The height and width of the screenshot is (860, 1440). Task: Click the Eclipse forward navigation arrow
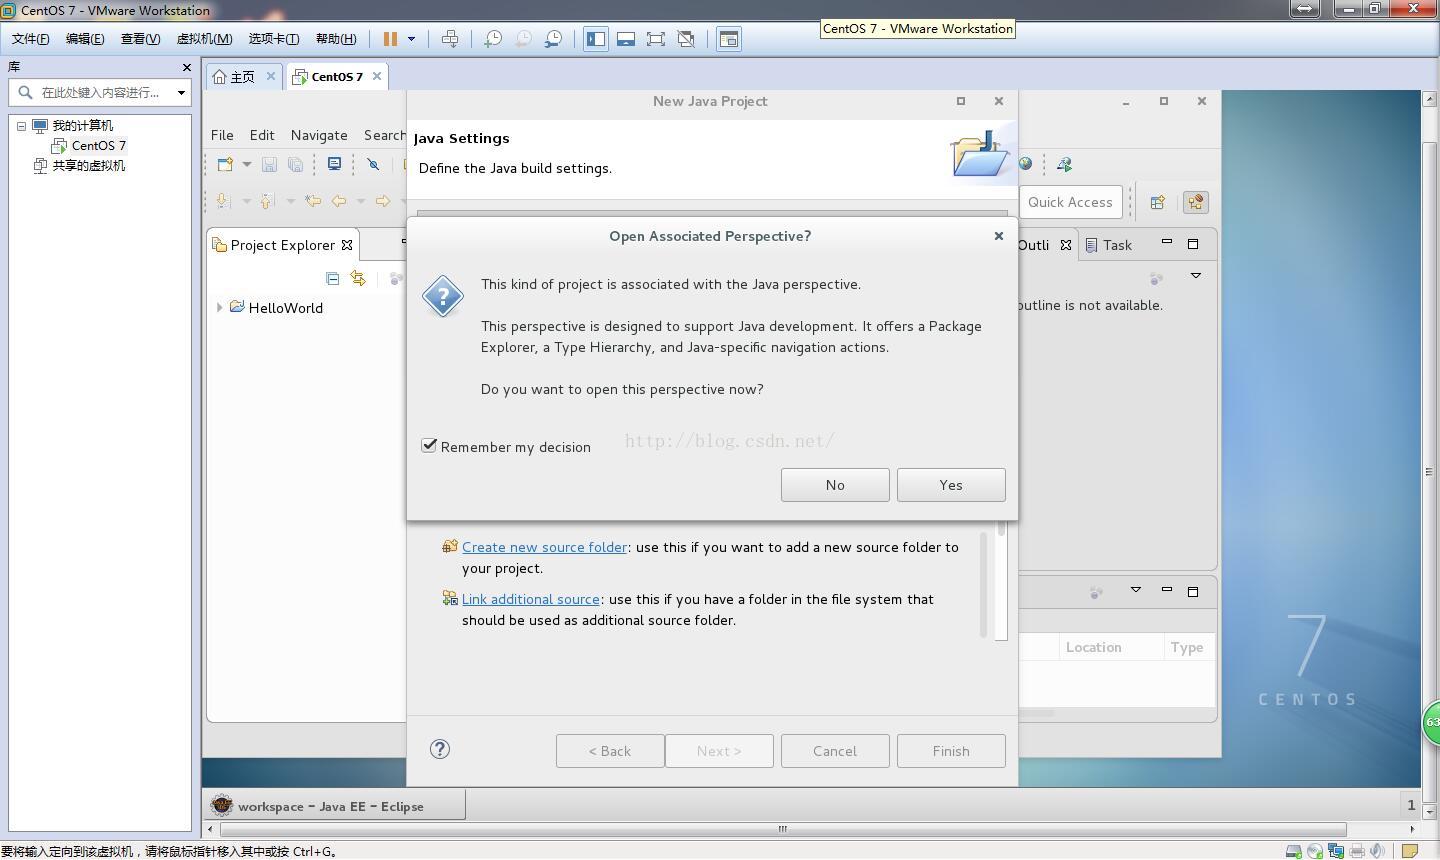pyautogui.click(x=382, y=201)
